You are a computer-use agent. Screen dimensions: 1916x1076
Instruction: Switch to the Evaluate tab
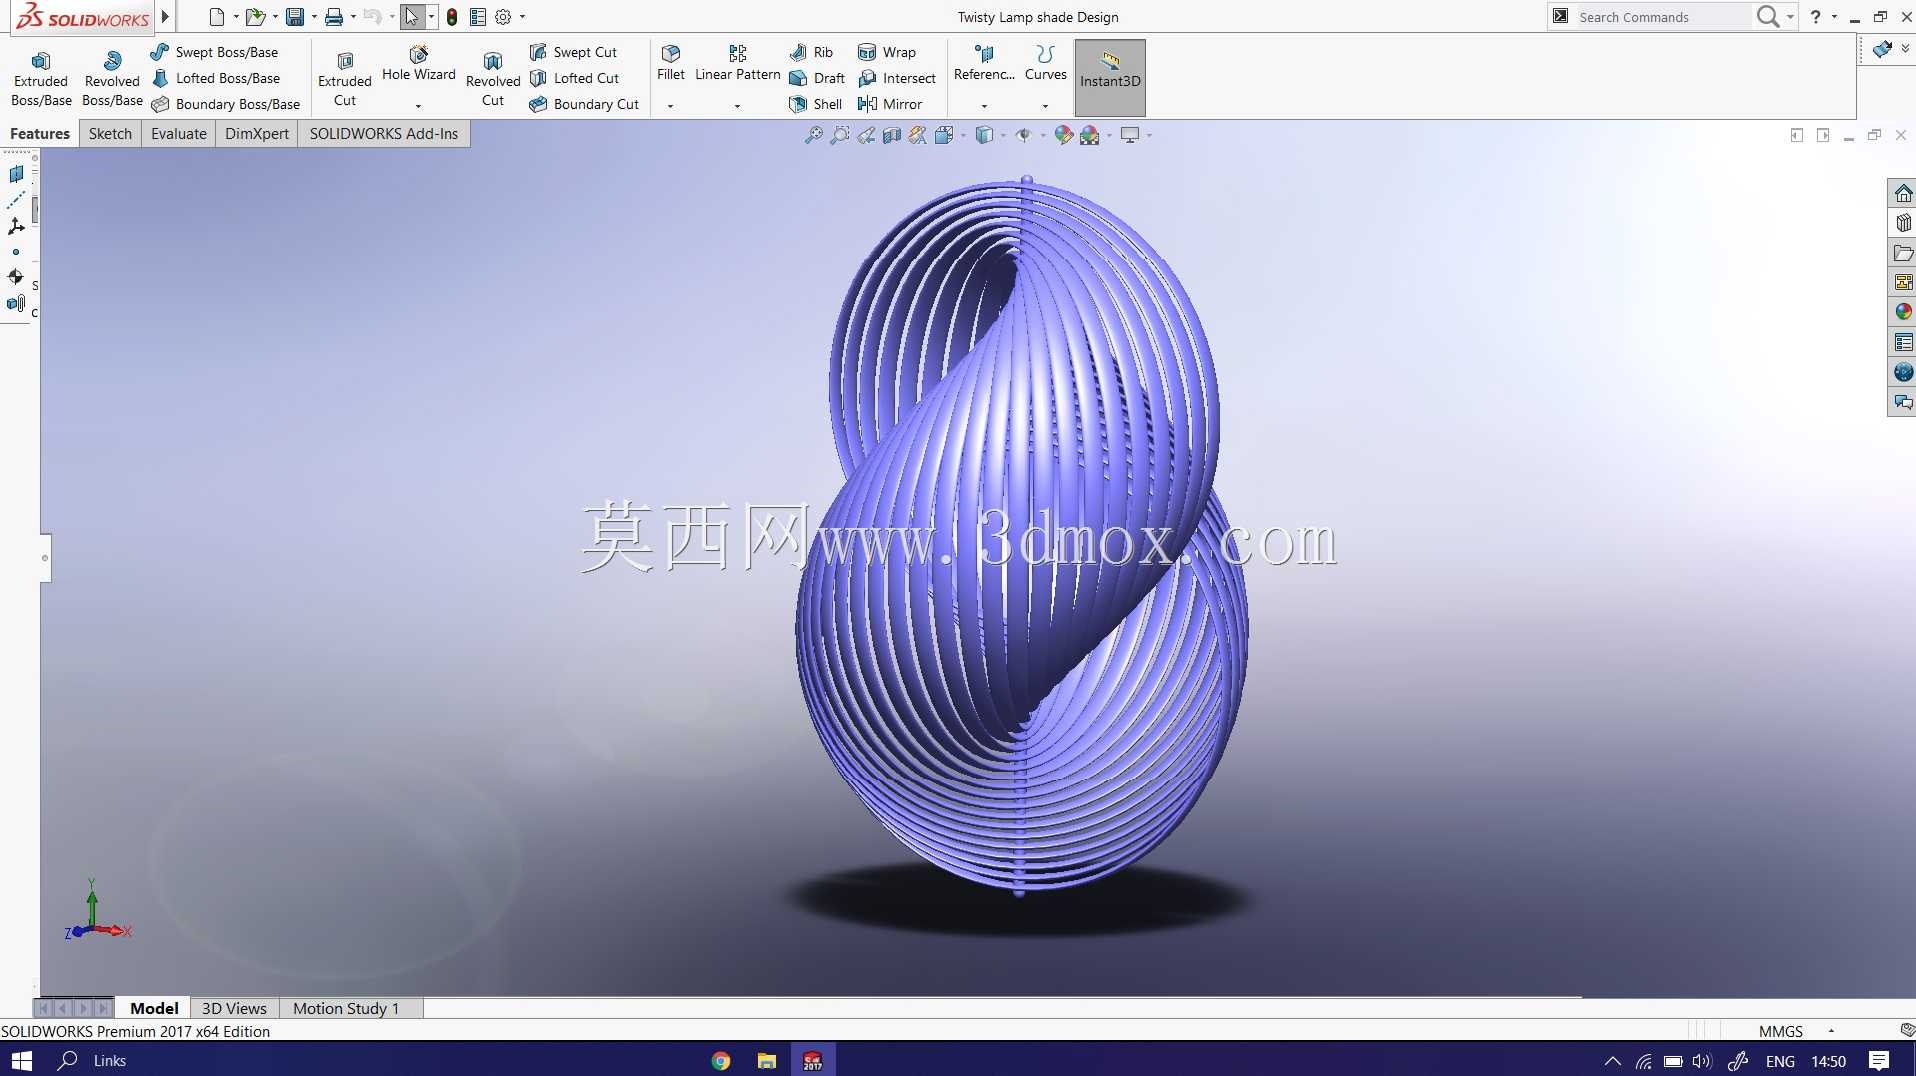179,134
